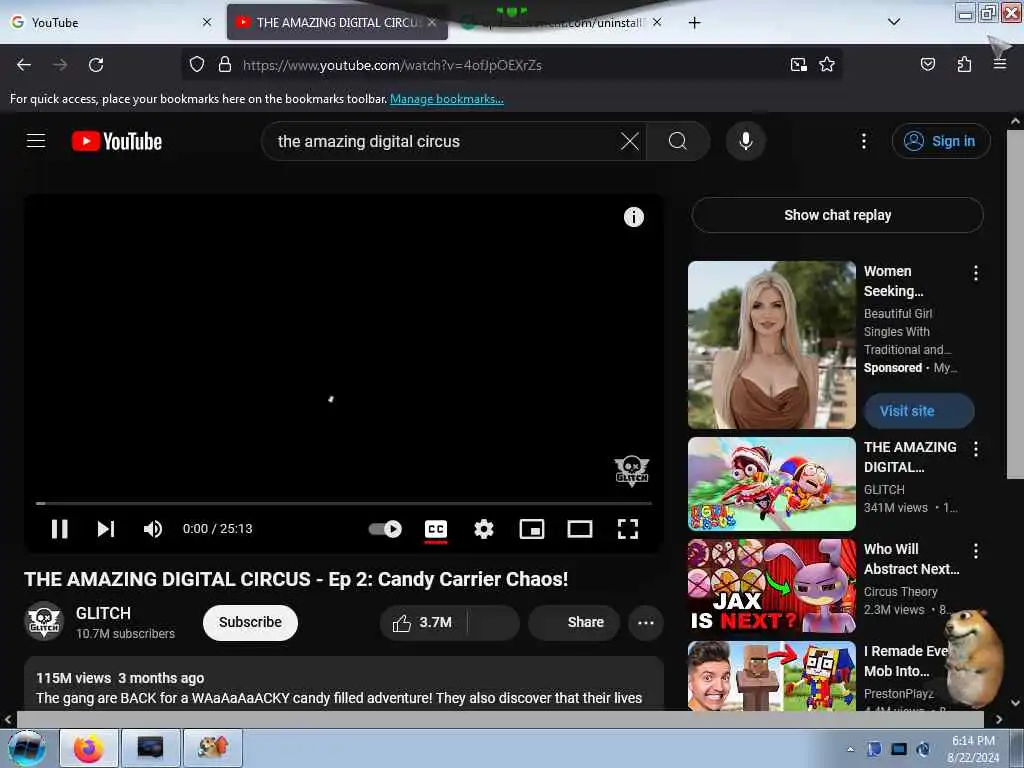Screen dimensions: 1024x768
Task: Save page to Pocket
Action: coord(927,65)
